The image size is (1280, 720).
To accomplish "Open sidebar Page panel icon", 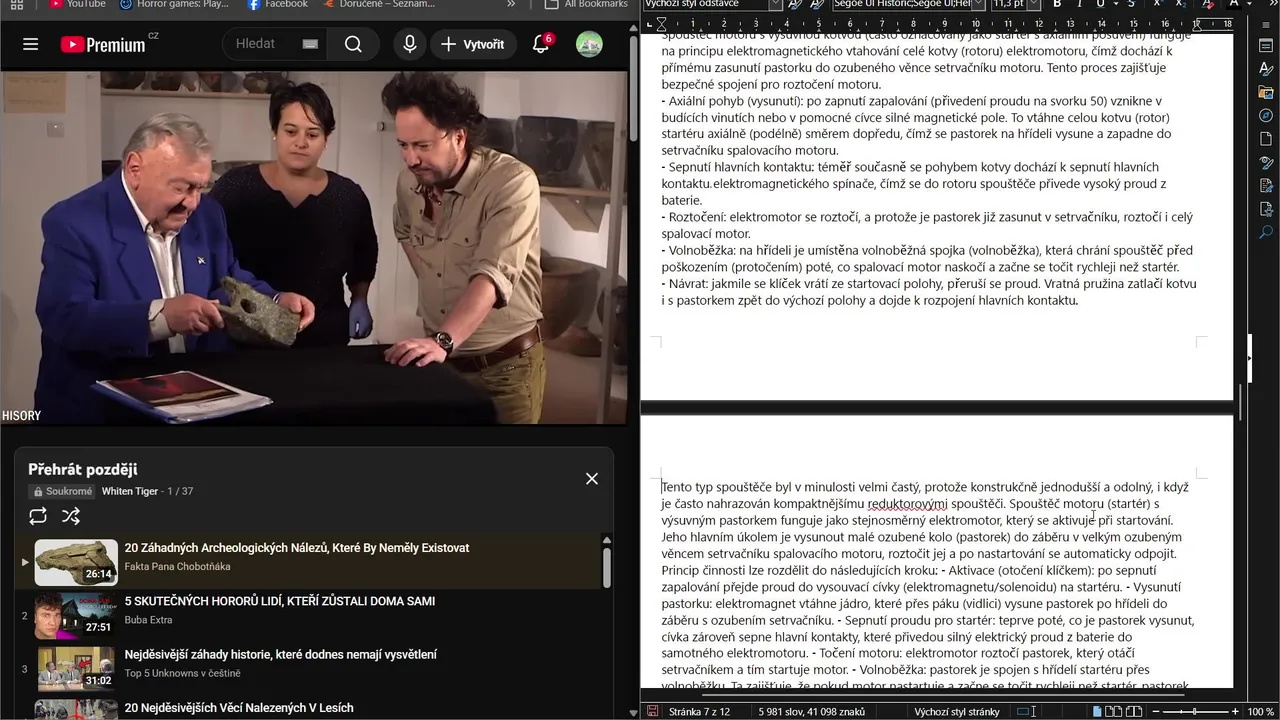I will click(1266, 139).
